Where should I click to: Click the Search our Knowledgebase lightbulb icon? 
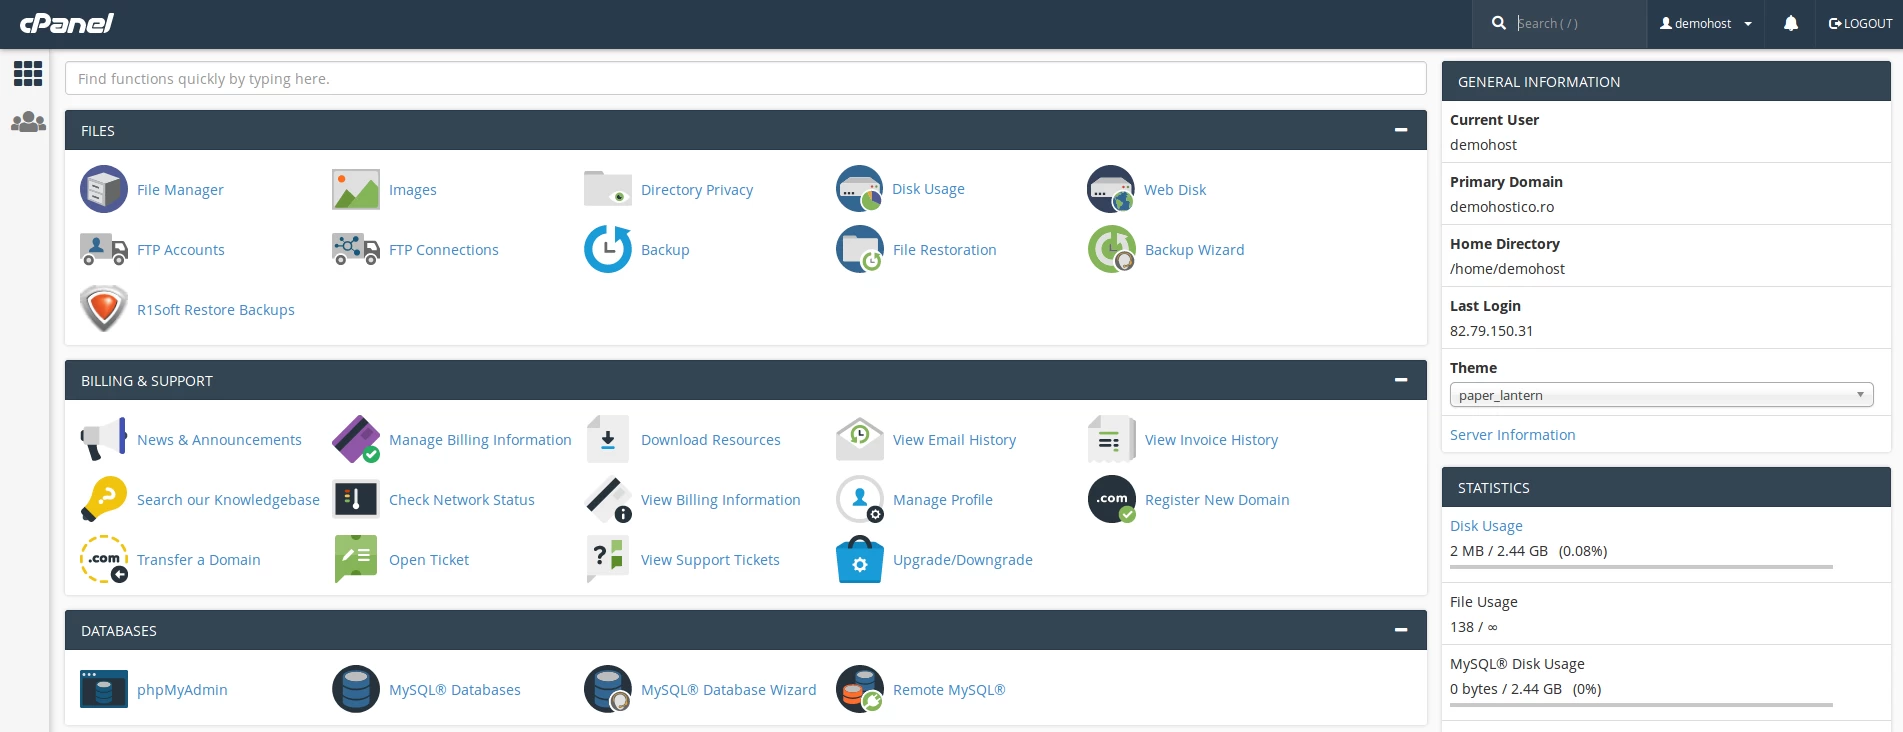click(x=104, y=499)
